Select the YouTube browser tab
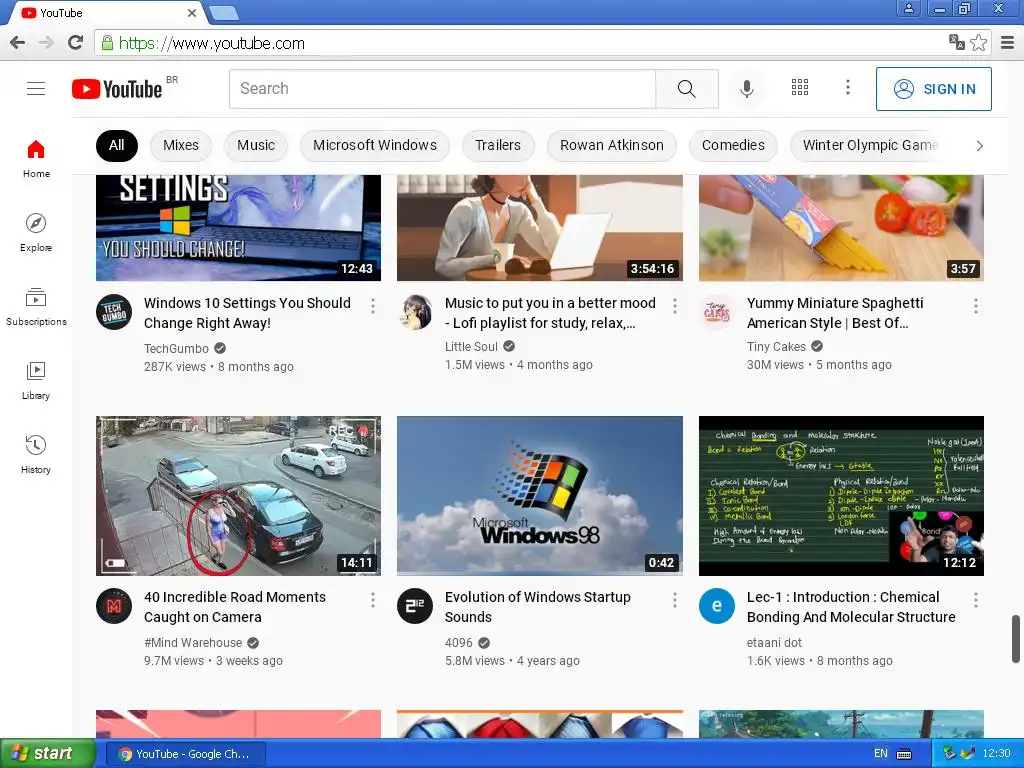The height and width of the screenshot is (768, 1024). pyautogui.click(x=108, y=12)
